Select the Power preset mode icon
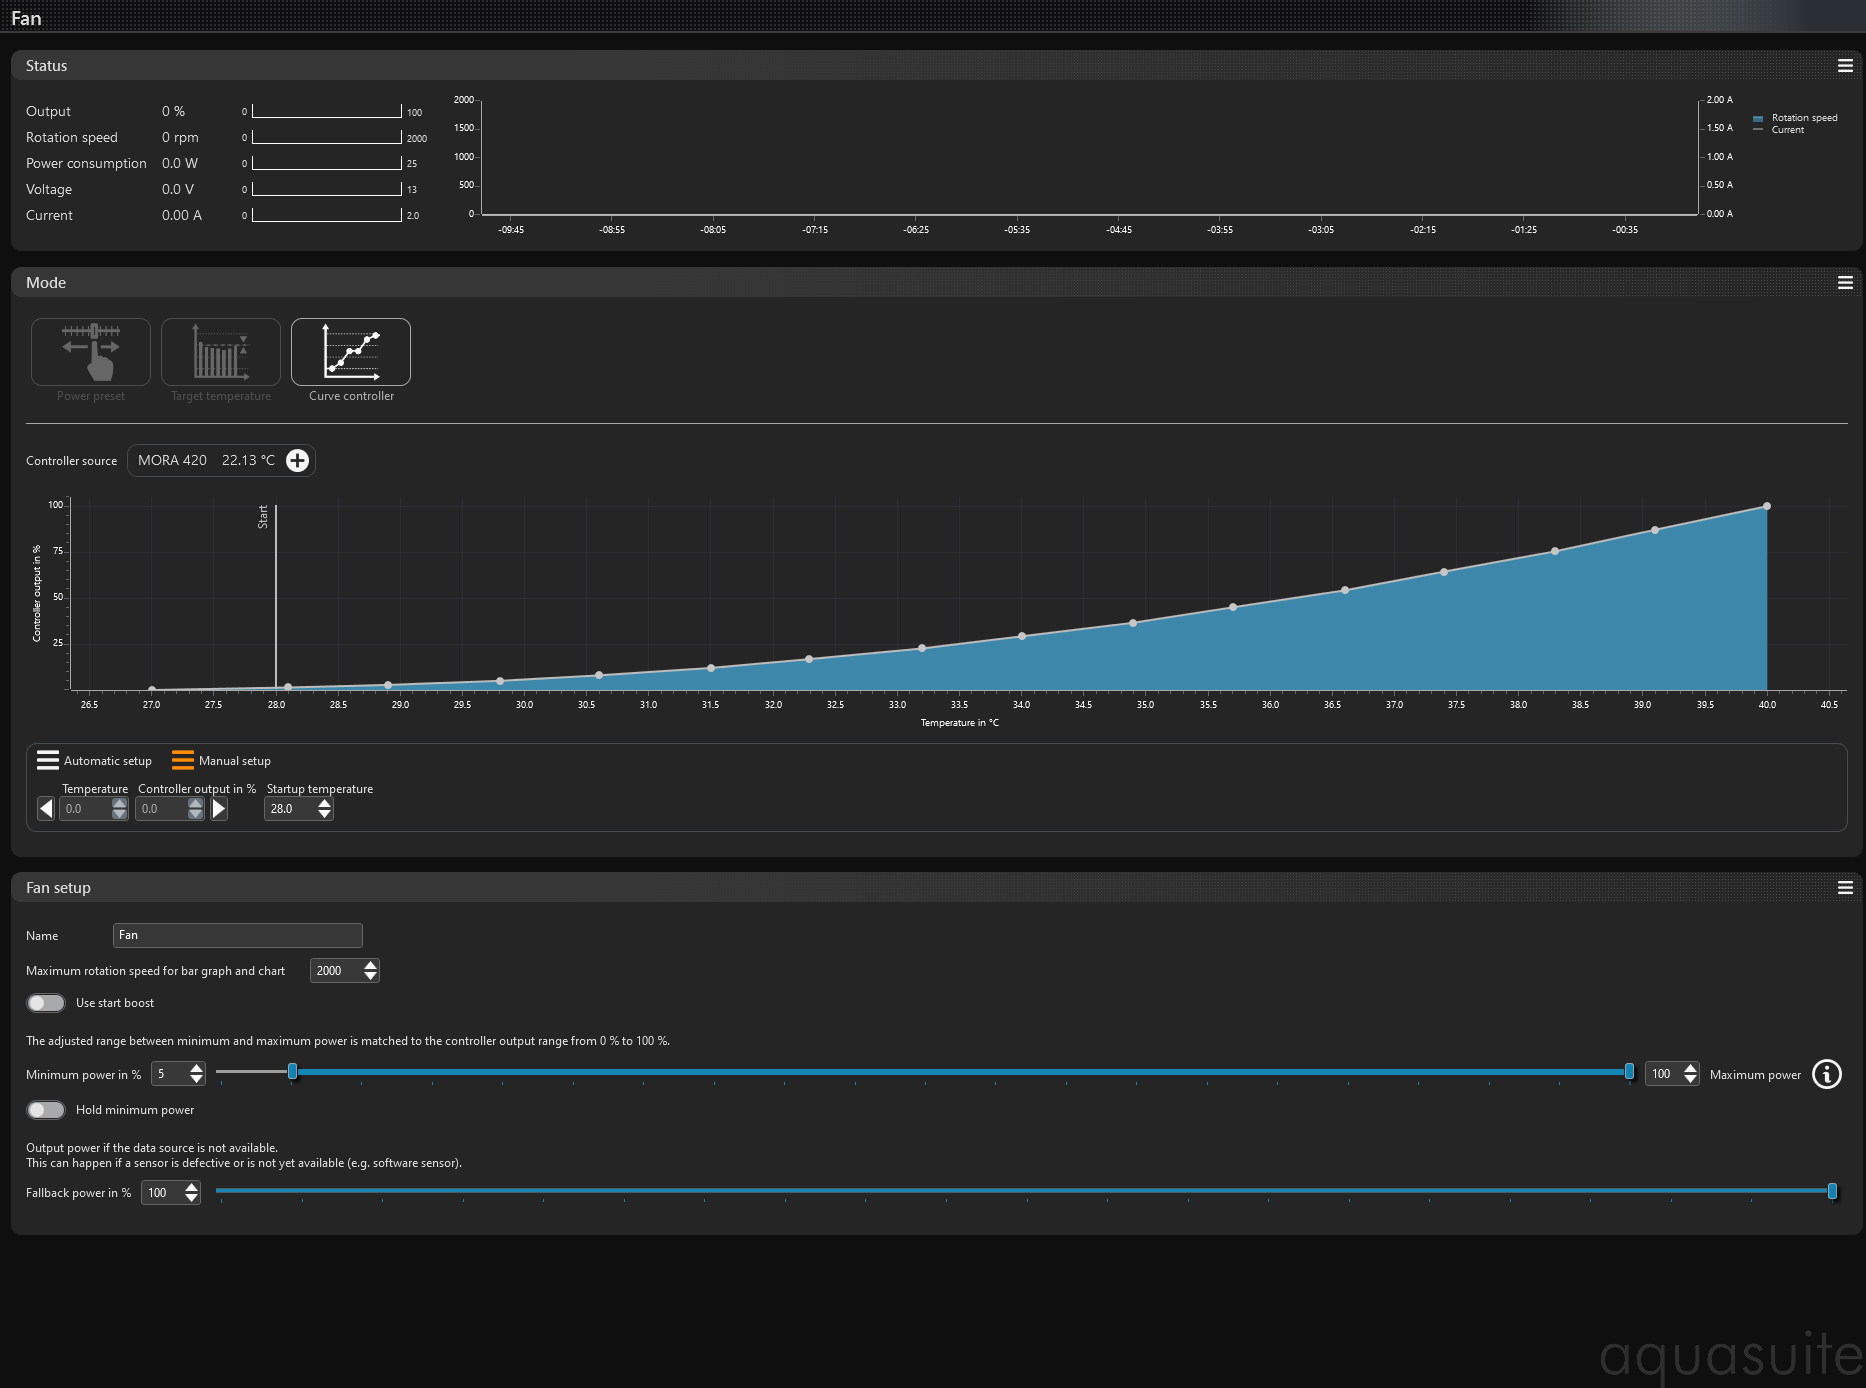The width and height of the screenshot is (1866, 1388). coord(91,352)
